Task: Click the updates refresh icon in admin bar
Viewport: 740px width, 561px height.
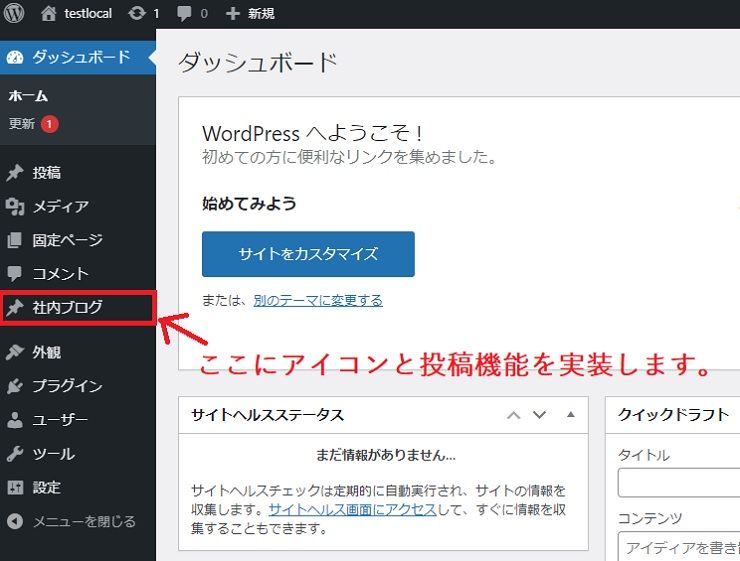Action: click(x=136, y=13)
